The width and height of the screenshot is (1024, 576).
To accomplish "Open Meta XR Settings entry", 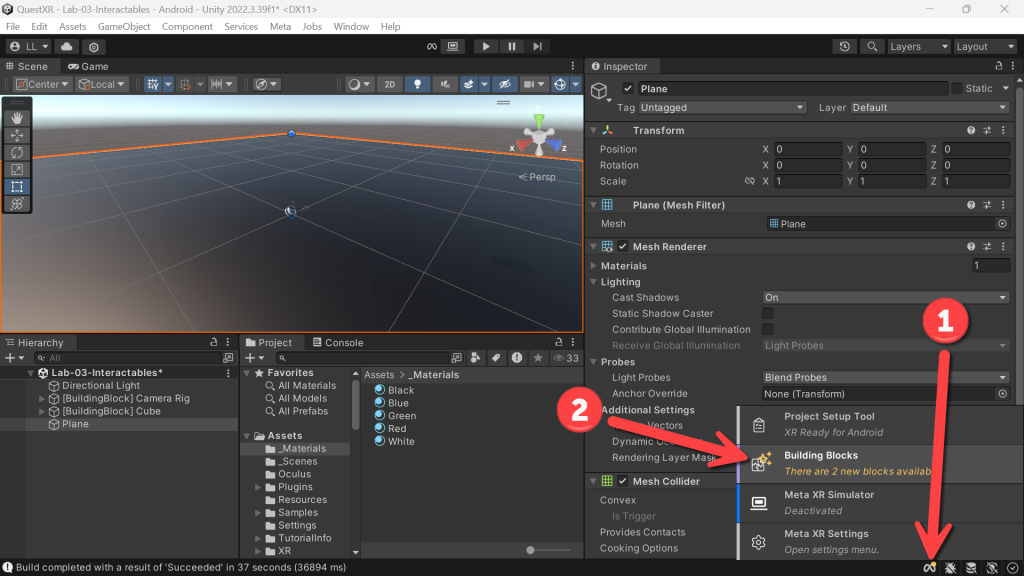I will coord(881,541).
